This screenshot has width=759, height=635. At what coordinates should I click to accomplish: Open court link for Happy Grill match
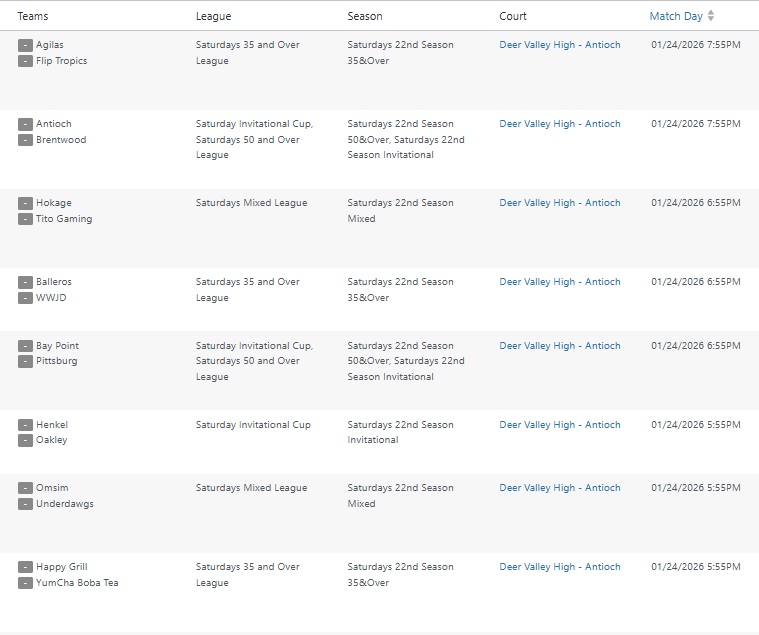click(x=559, y=567)
